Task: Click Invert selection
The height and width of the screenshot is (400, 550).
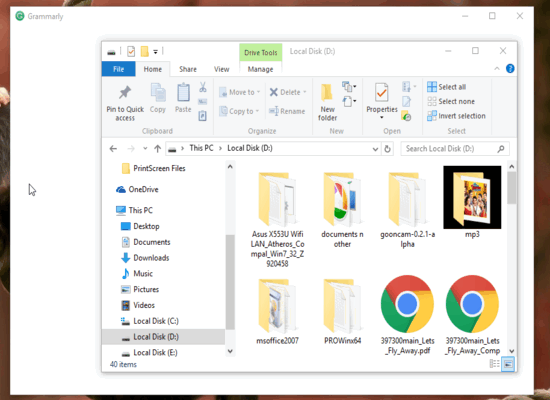Action: pyautogui.click(x=456, y=116)
